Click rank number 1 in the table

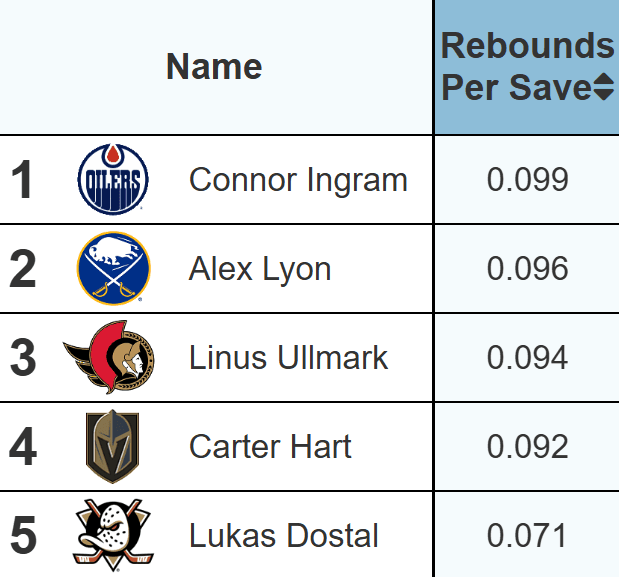coord(22,182)
